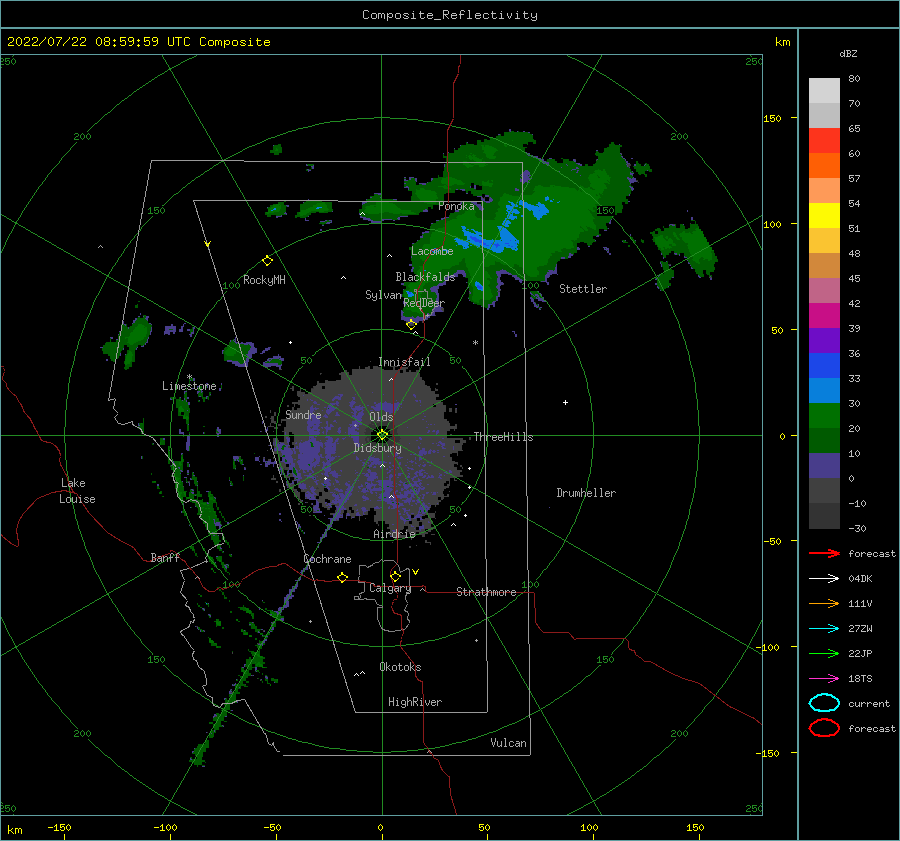Viewport: 900px width, 841px height.
Task: Click the green echo cell northeast of Stettler
Action: (x=686, y=249)
